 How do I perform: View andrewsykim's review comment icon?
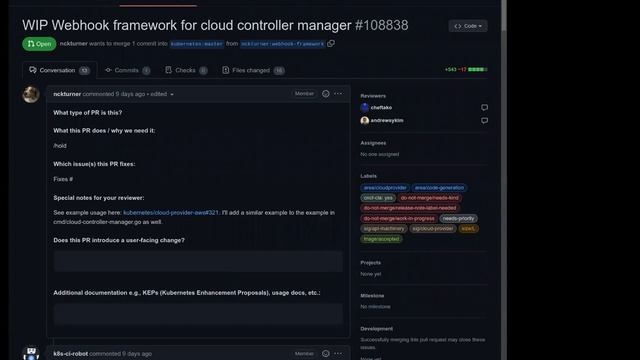[x=484, y=120]
